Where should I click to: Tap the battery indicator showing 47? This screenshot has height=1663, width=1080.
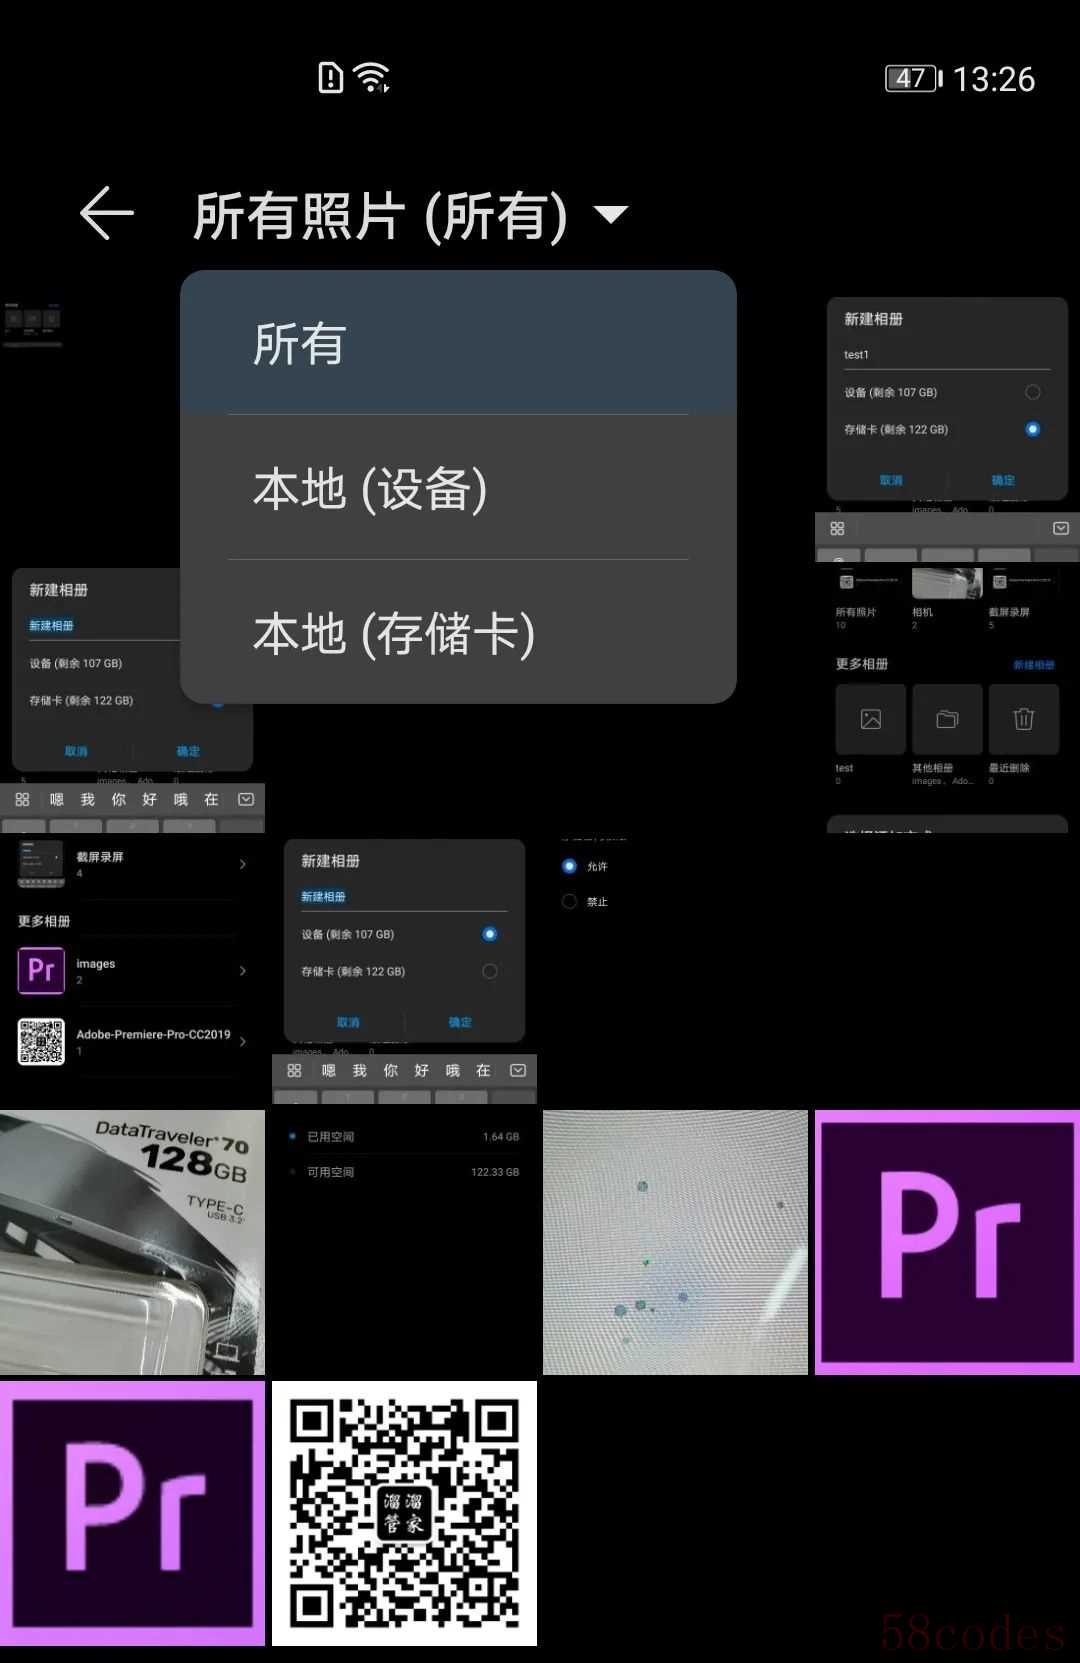click(913, 78)
